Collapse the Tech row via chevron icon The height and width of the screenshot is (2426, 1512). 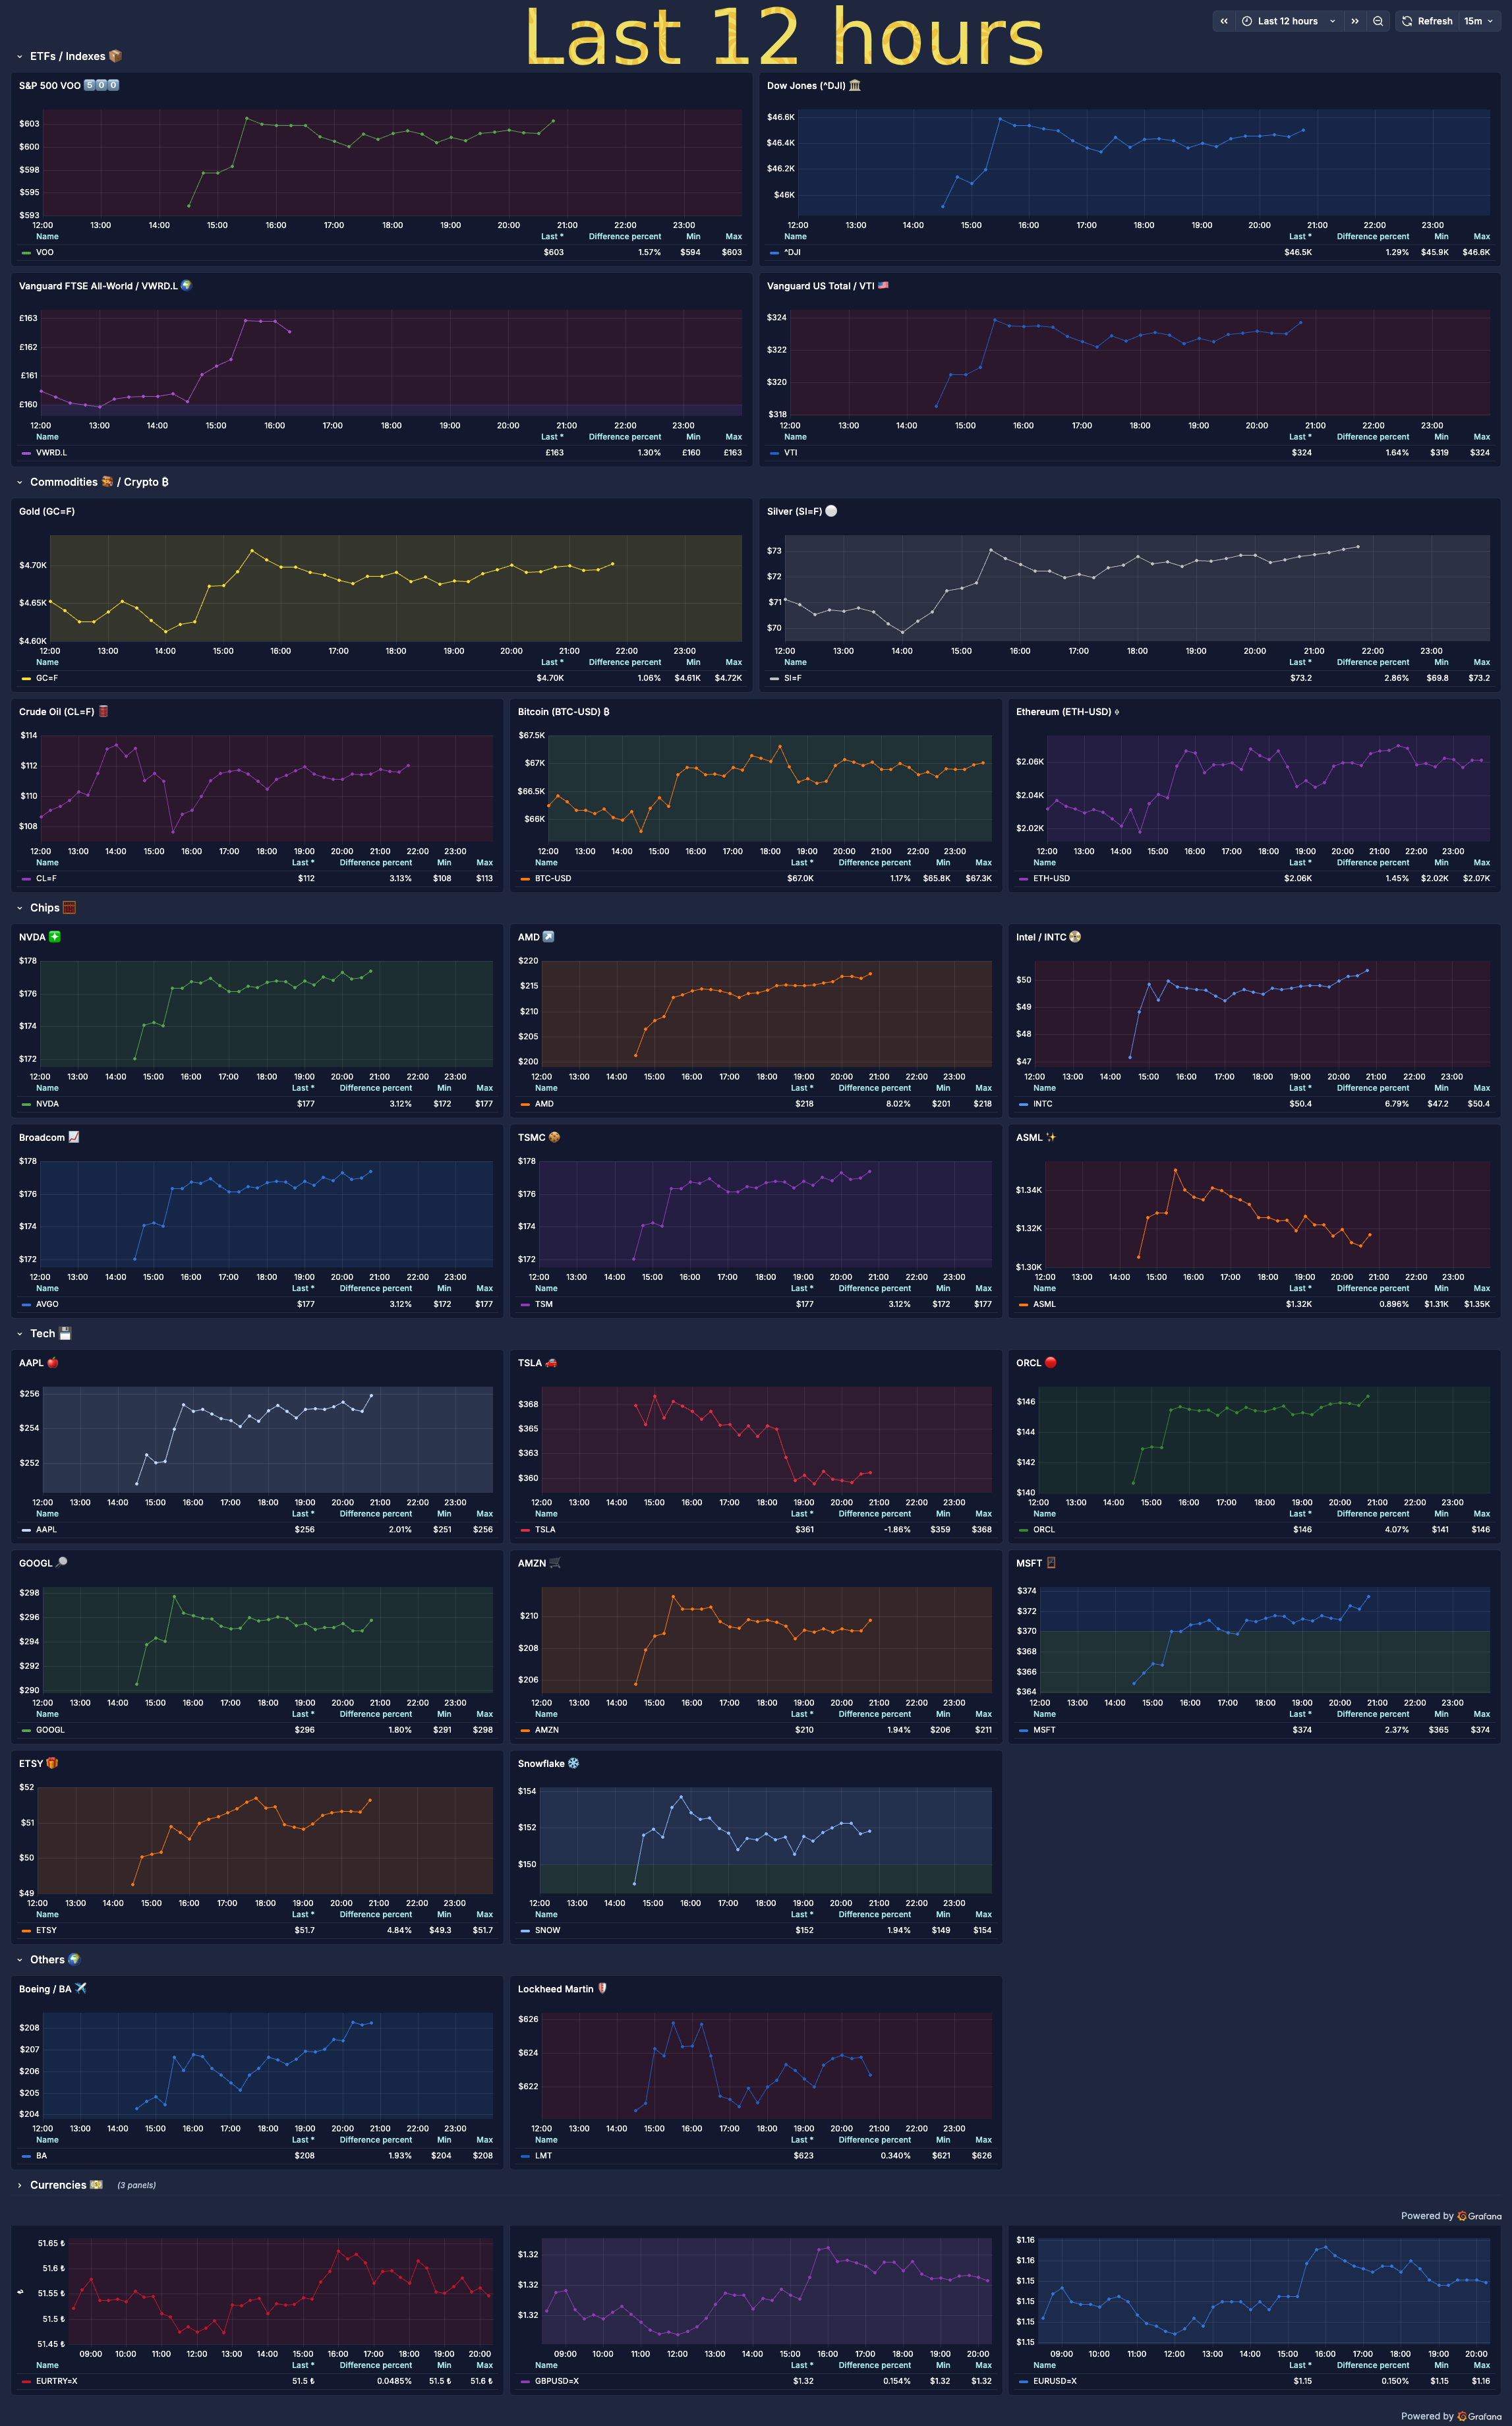pyautogui.click(x=19, y=1334)
